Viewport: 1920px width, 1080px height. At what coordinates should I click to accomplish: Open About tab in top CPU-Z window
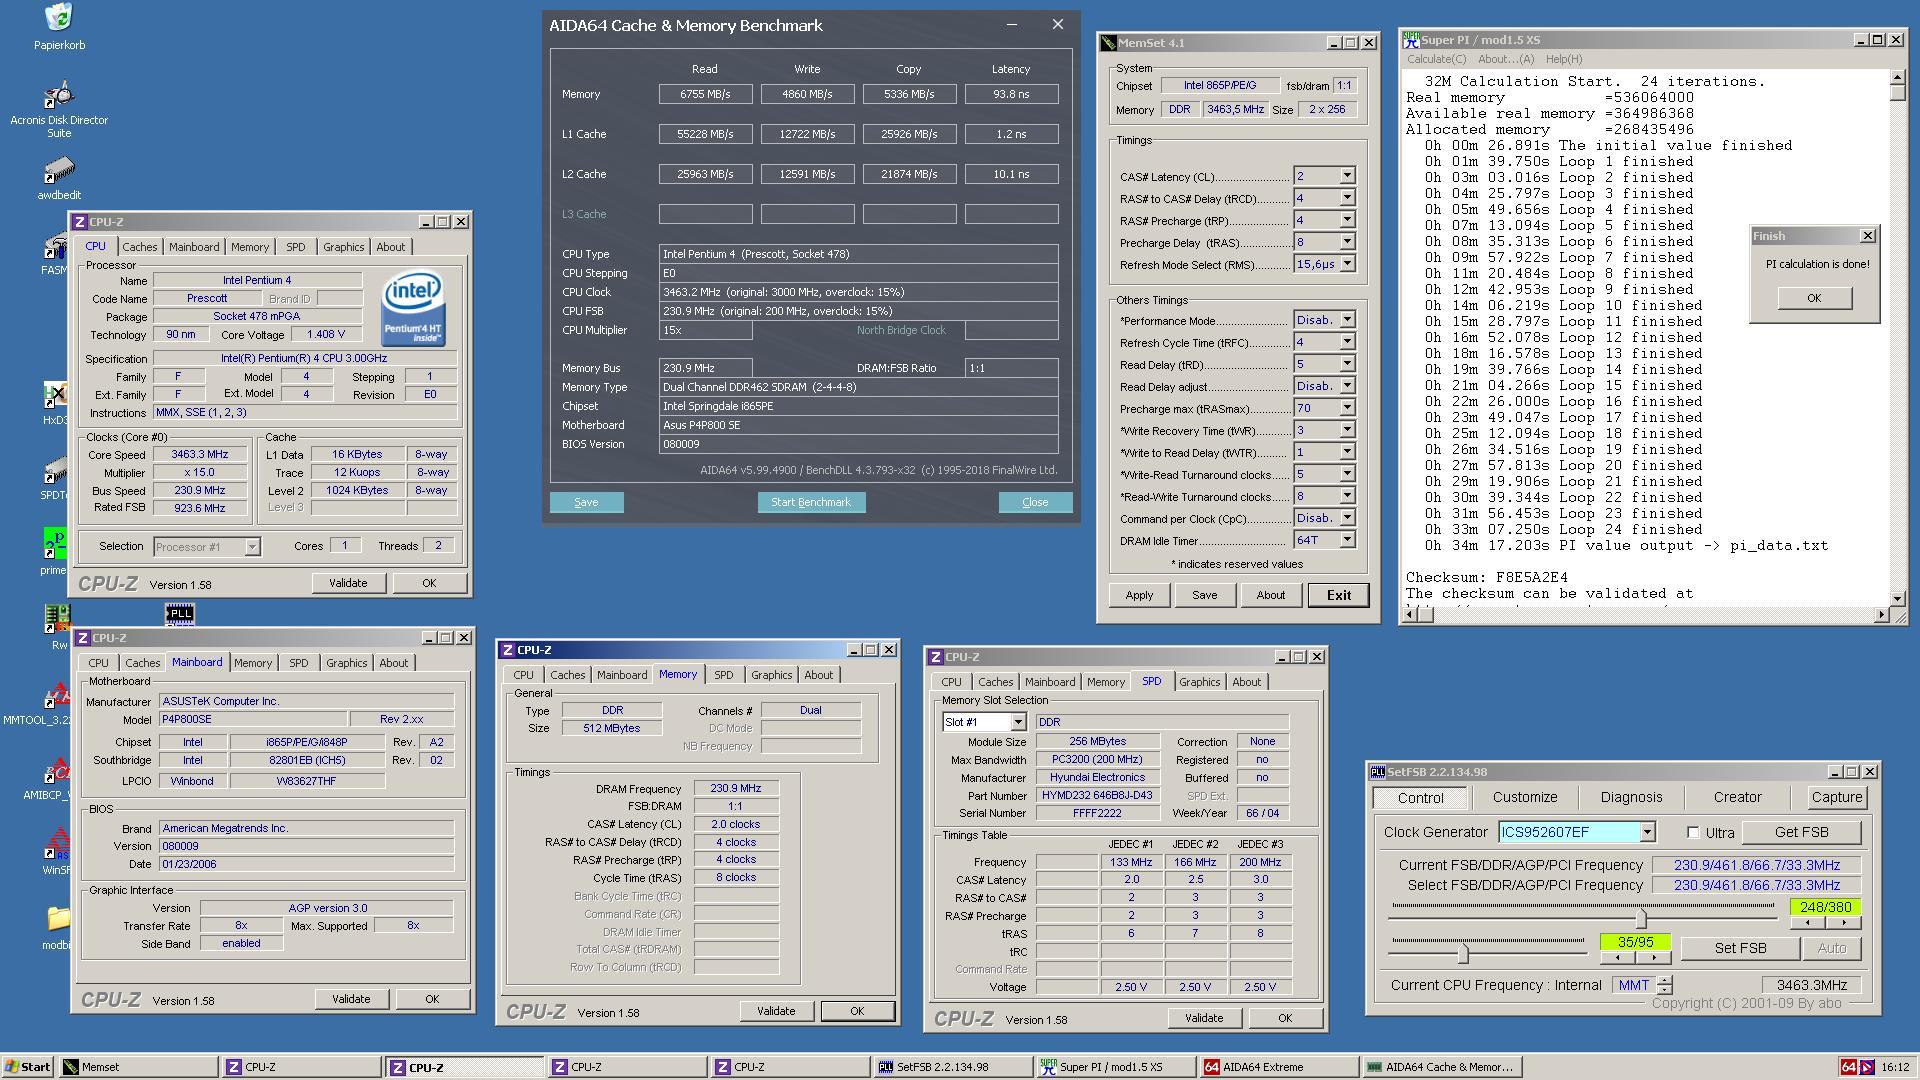pyautogui.click(x=391, y=247)
